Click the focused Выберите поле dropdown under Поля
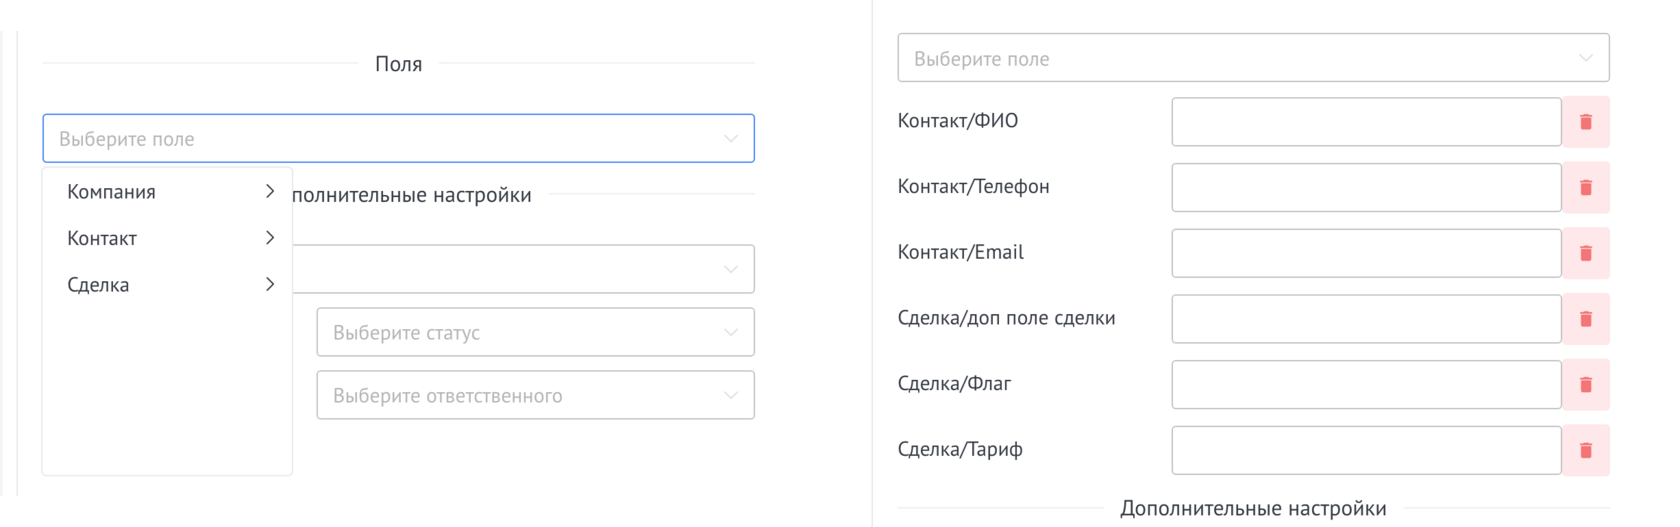1680x527 pixels. tap(397, 139)
